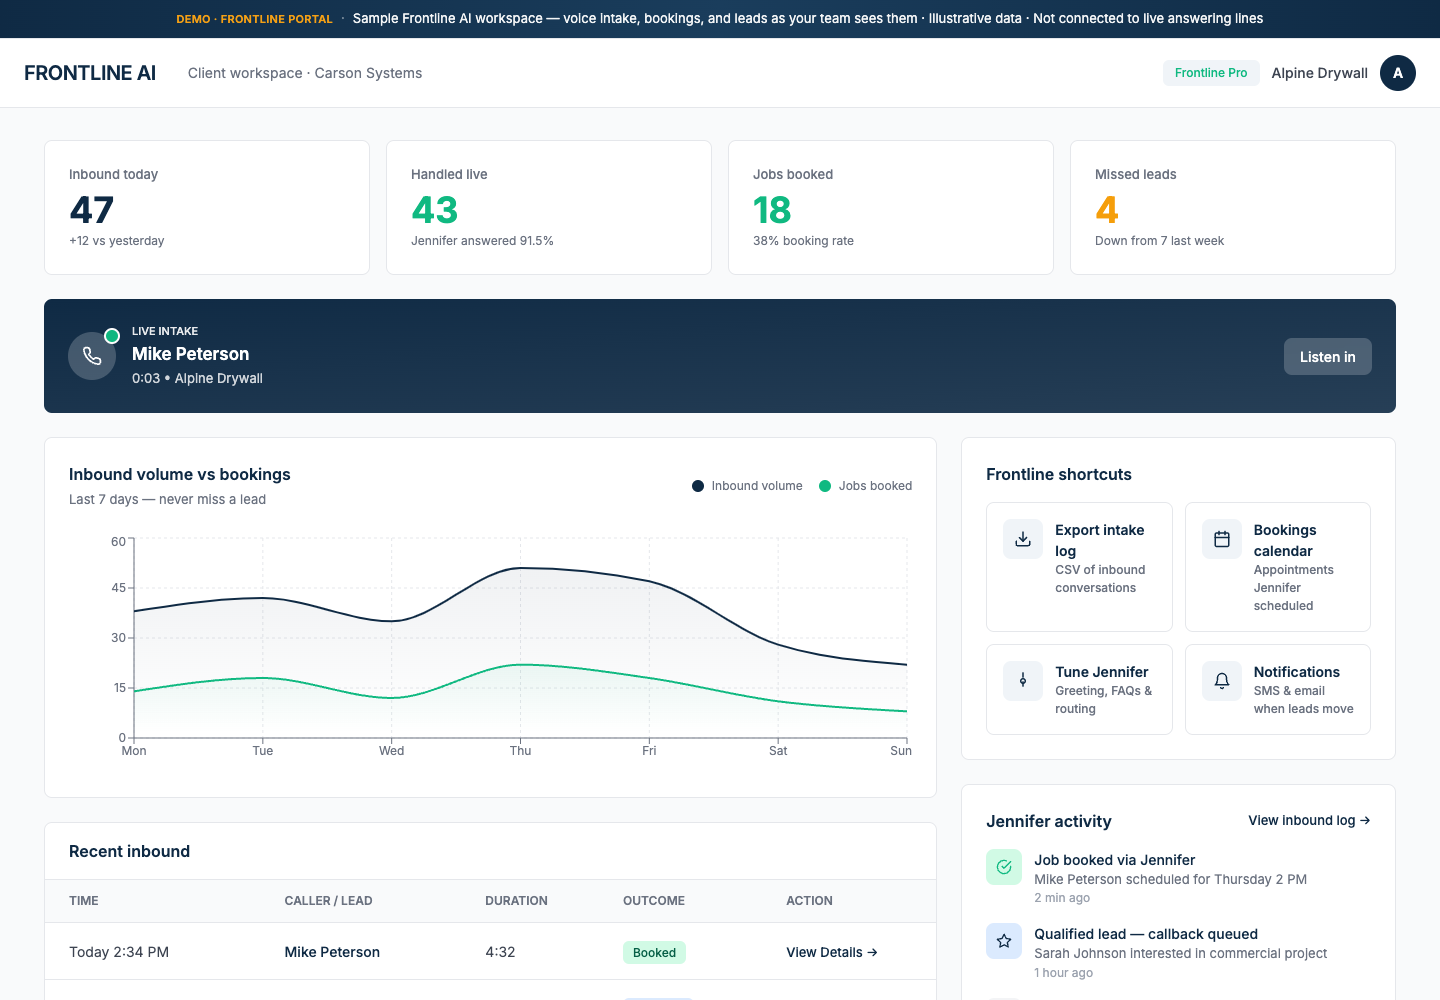
Task: Click the Tune Jennifer tuning icon
Action: pos(1023,681)
